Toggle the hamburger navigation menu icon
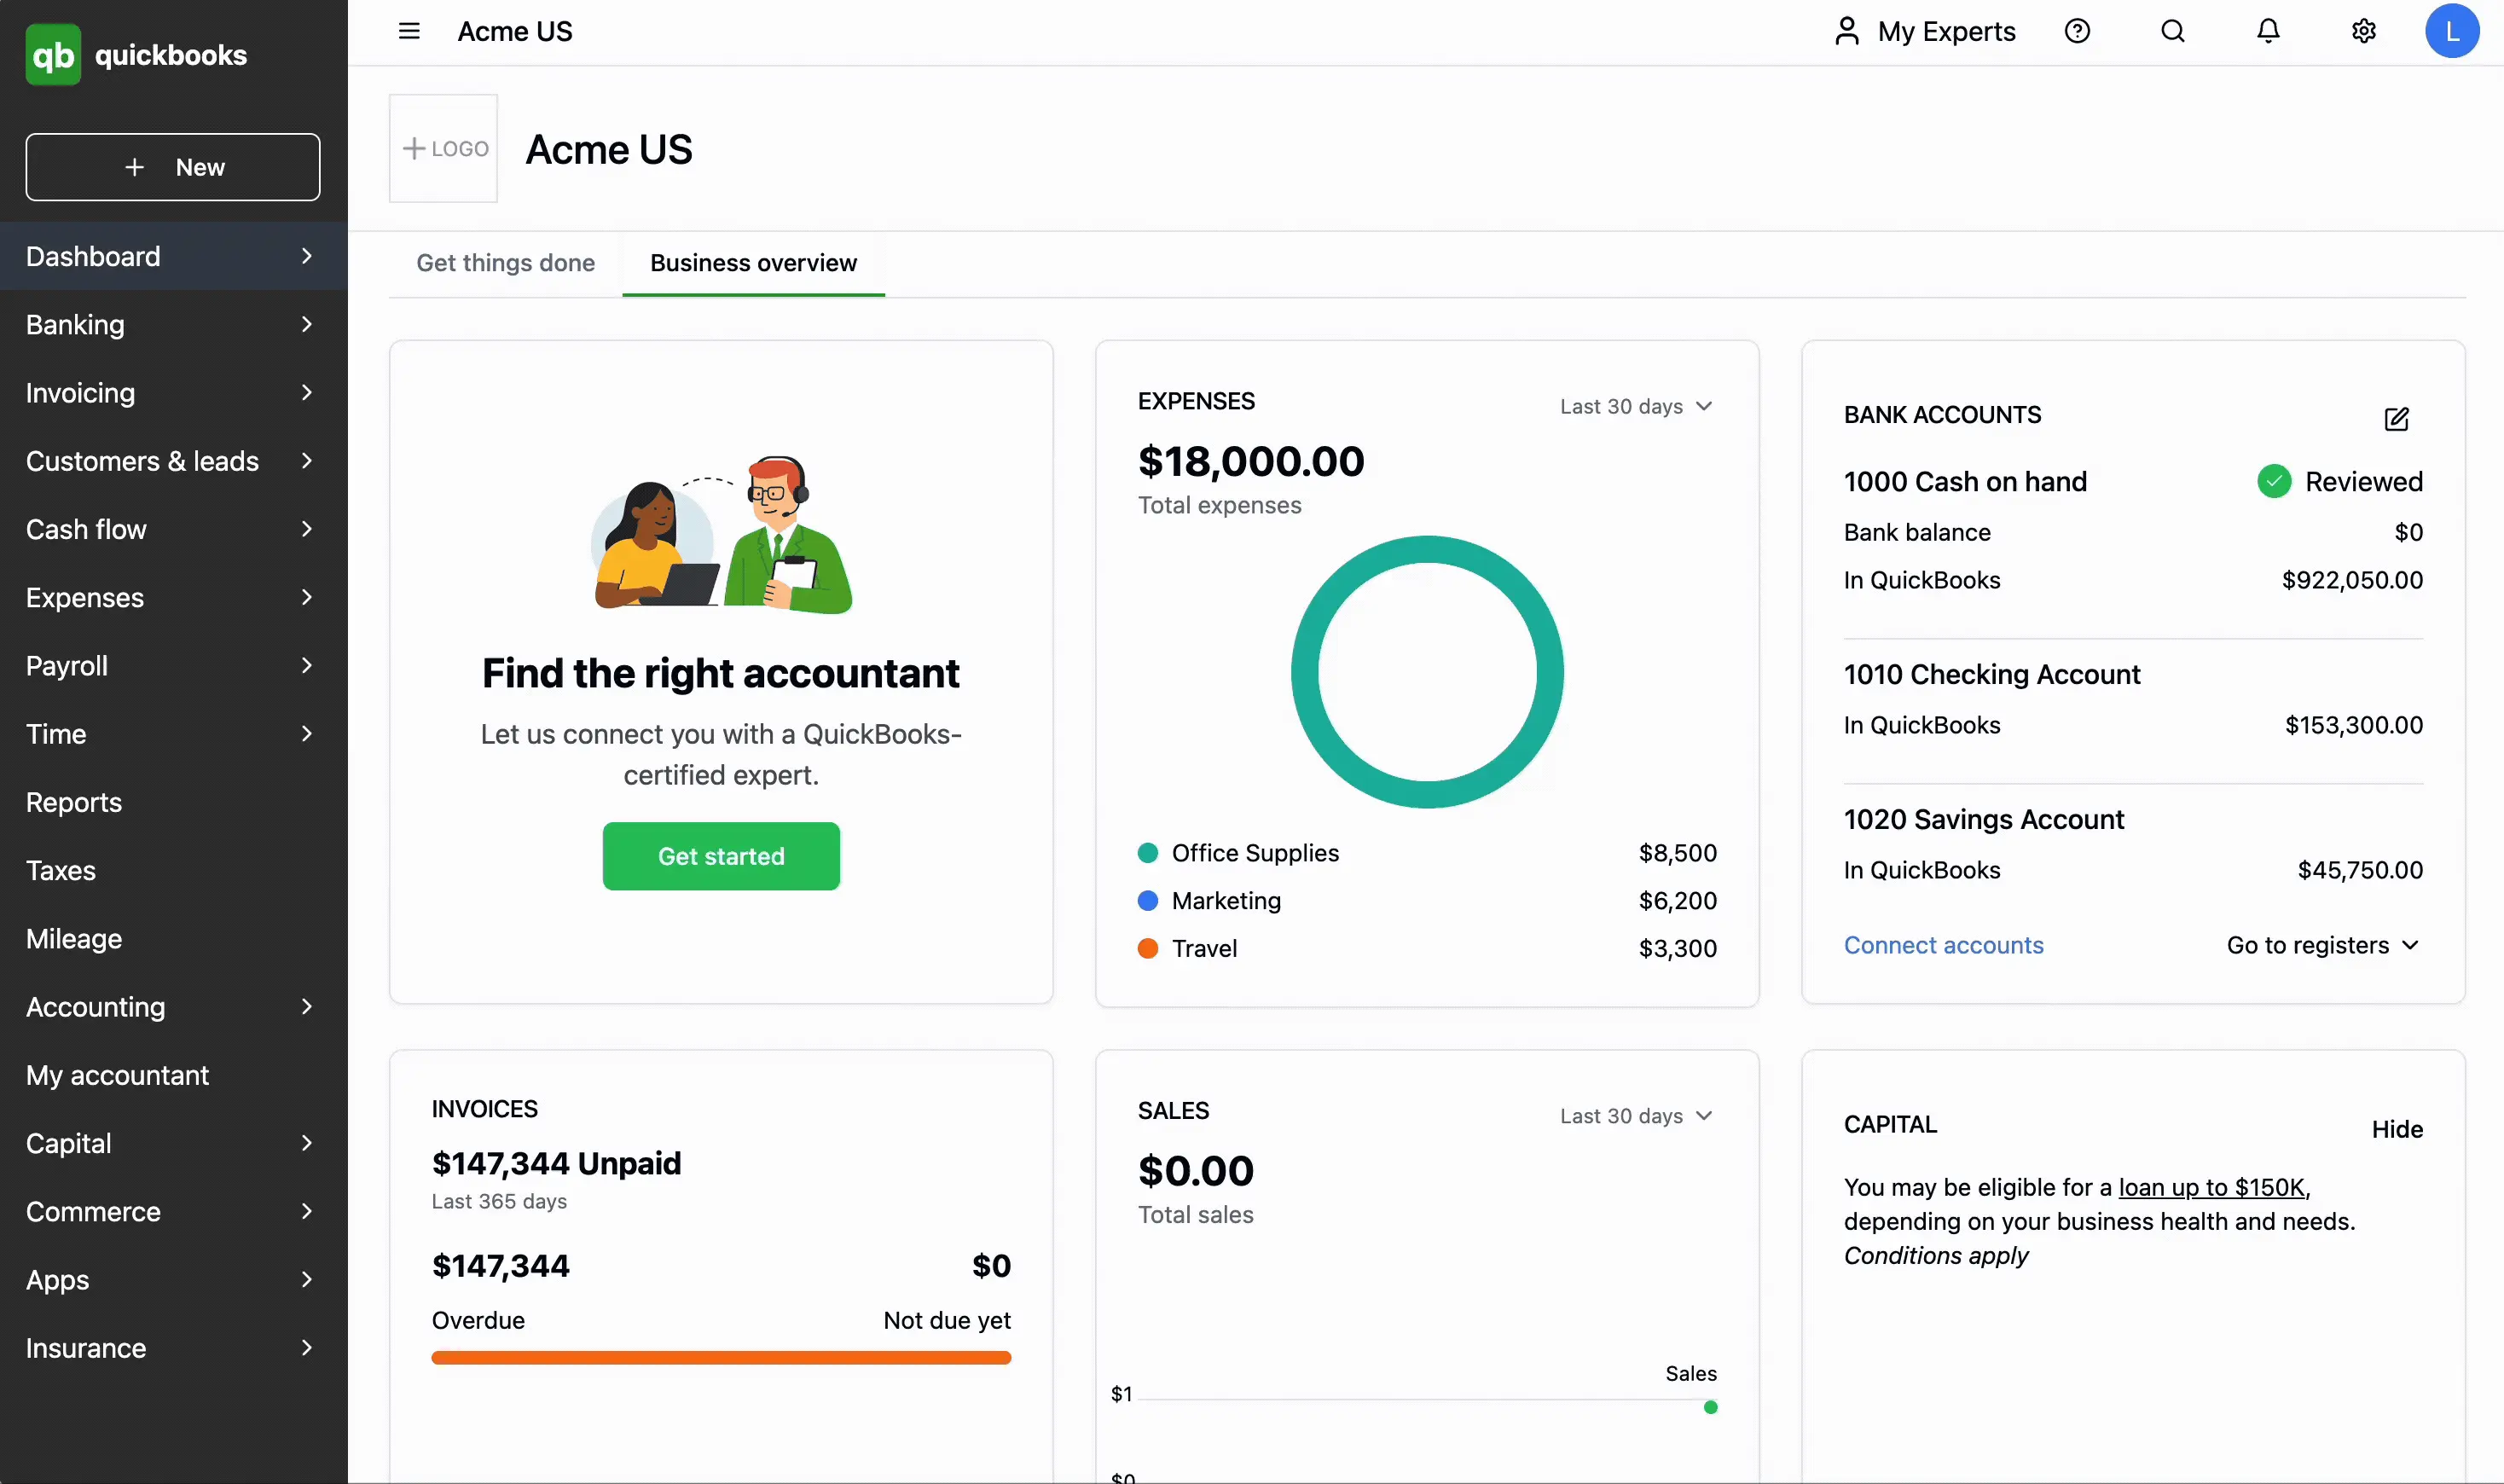2504x1484 pixels. pos(409,31)
